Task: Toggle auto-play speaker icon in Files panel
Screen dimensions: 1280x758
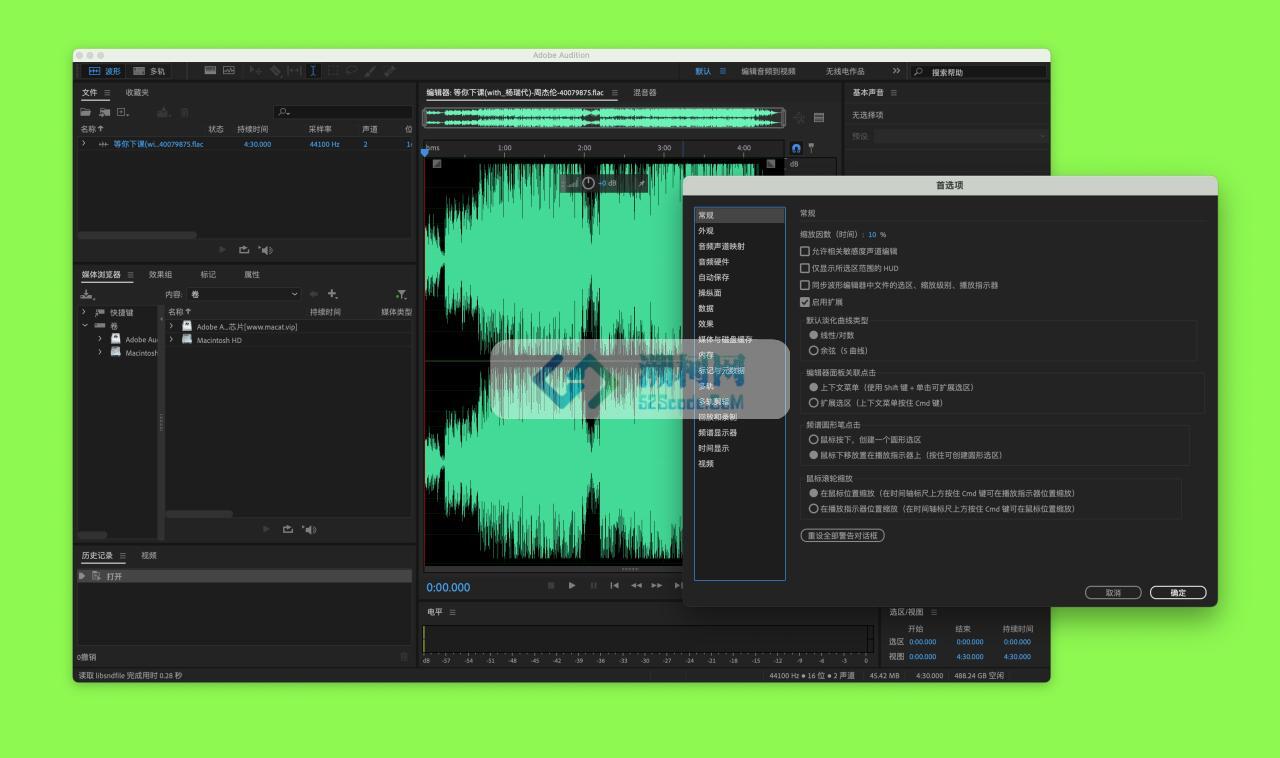Action: pyautogui.click(x=265, y=250)
